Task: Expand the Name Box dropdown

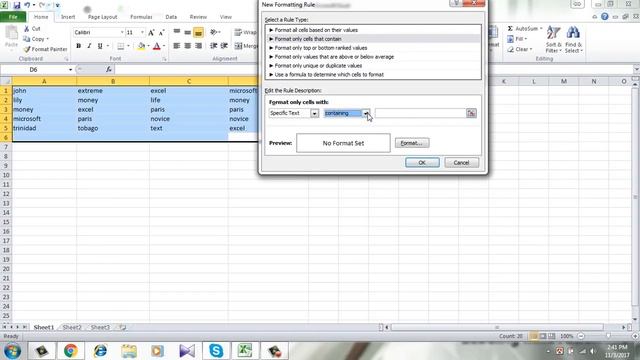Action: click(70, 69)
